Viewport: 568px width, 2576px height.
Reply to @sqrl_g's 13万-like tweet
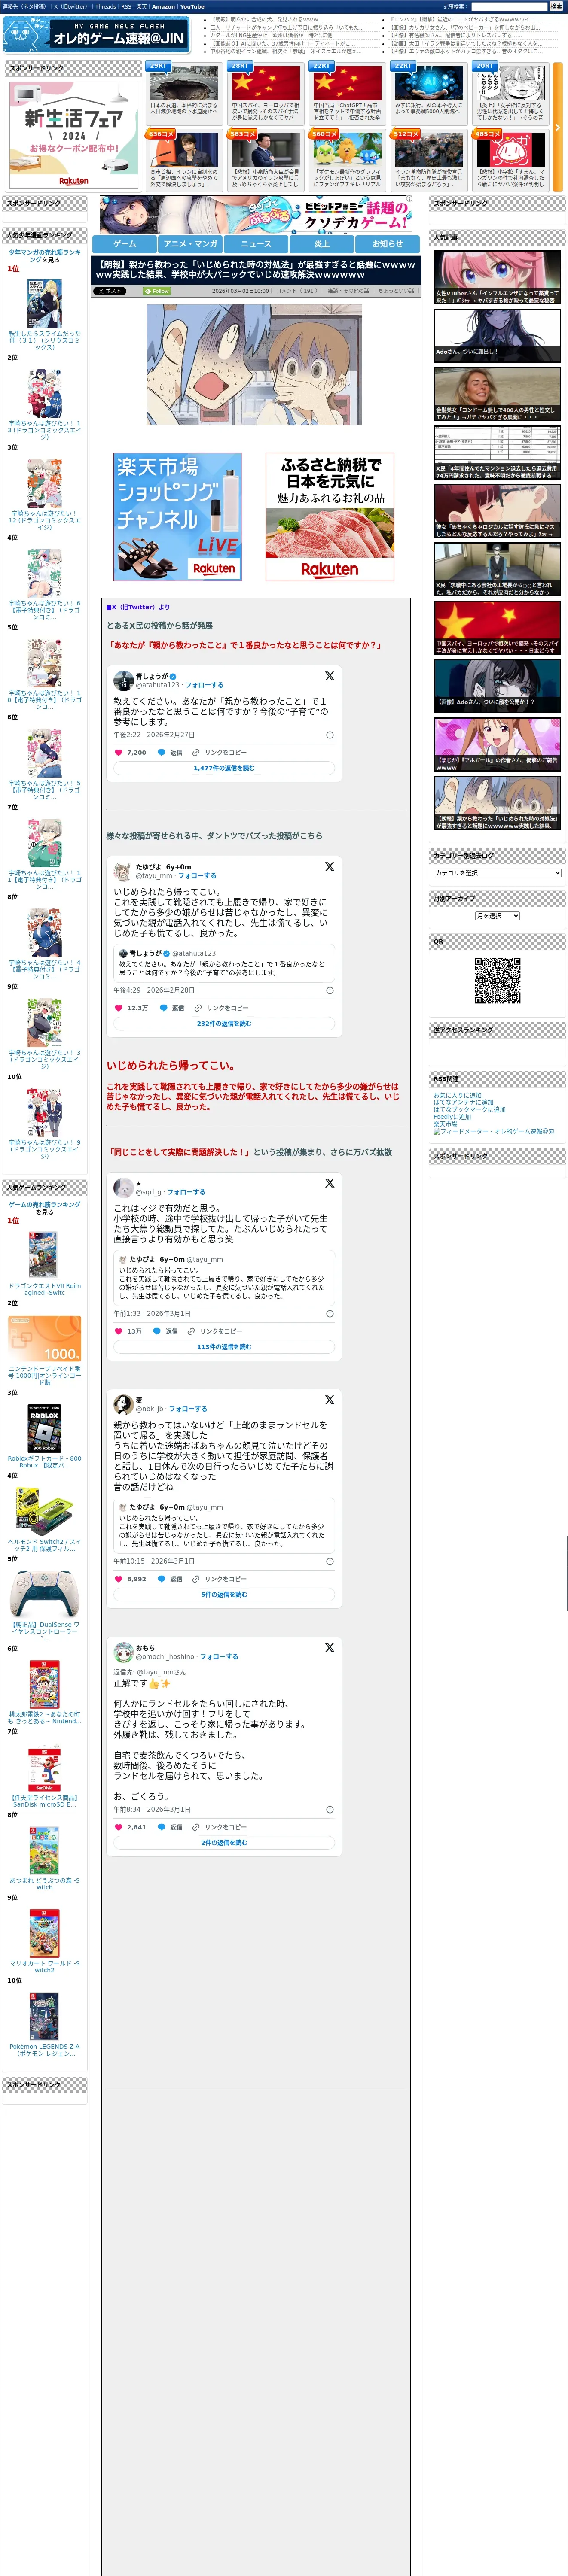pos(166,1331)
